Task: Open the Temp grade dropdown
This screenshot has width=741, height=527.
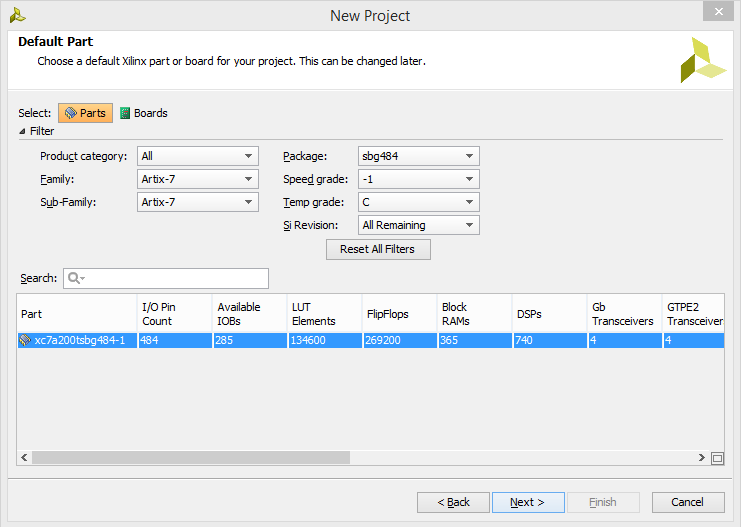Action: coord(419,202)
